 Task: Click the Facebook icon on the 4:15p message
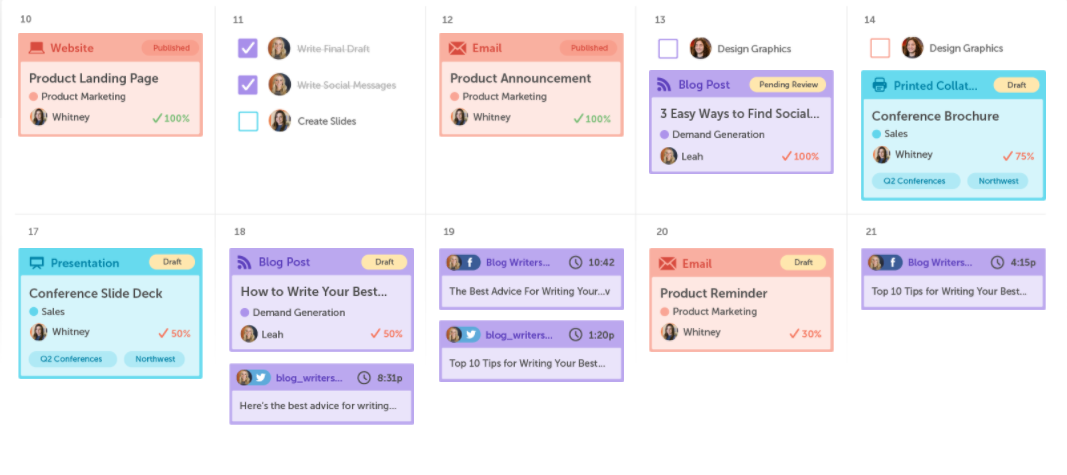click(x=892, y=263)
